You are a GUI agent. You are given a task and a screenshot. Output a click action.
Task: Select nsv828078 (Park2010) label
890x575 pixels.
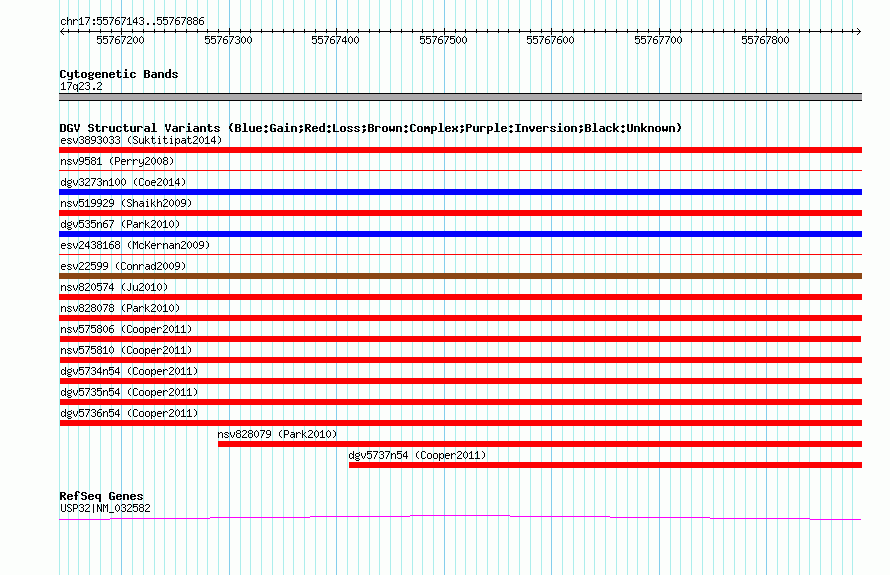click(120, 308)
